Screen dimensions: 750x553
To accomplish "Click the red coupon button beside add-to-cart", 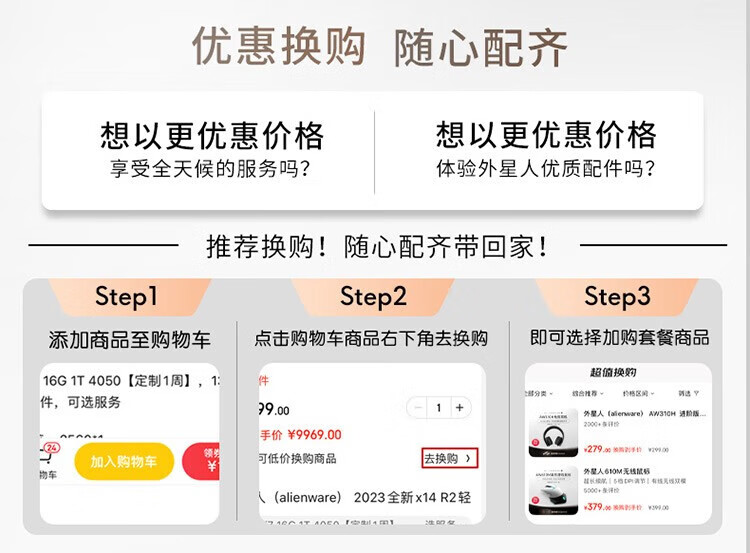I will pyautogui.click(x=201, y=461).
